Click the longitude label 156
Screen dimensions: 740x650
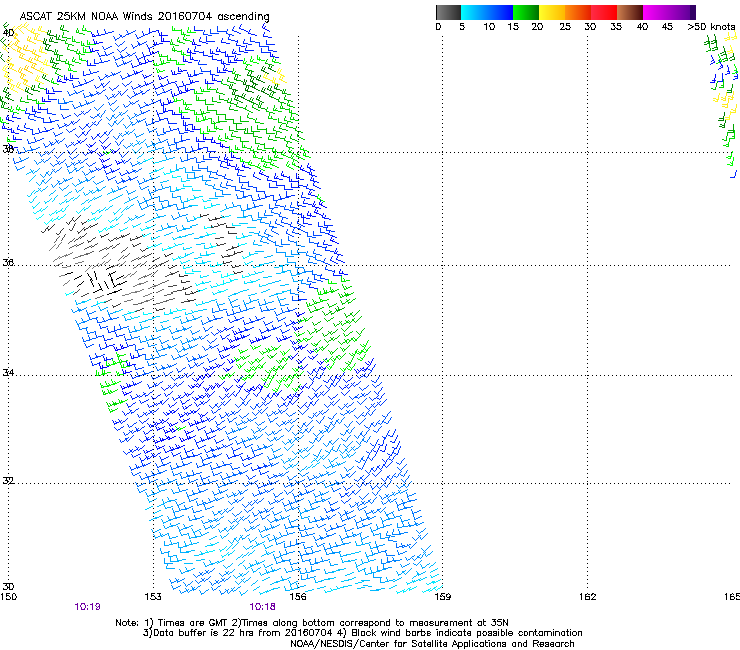click(x=298, y=597)
